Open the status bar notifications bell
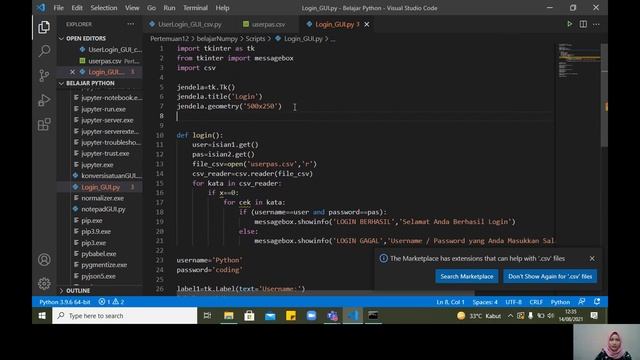 [597, 302]
